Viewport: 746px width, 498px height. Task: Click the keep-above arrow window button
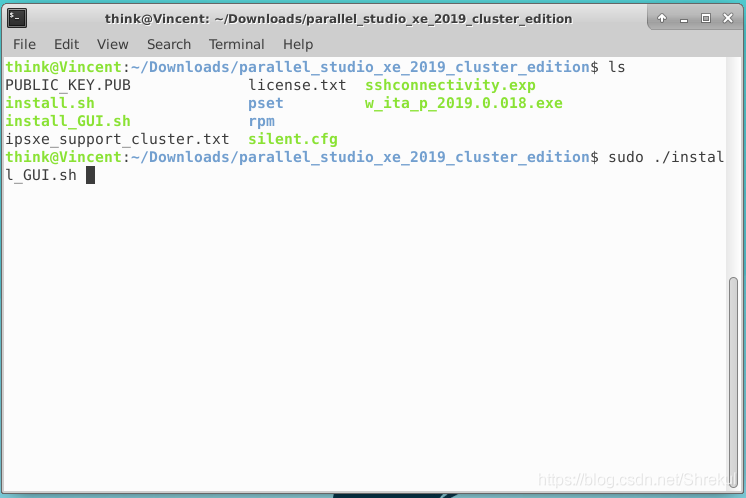point(662,18)
